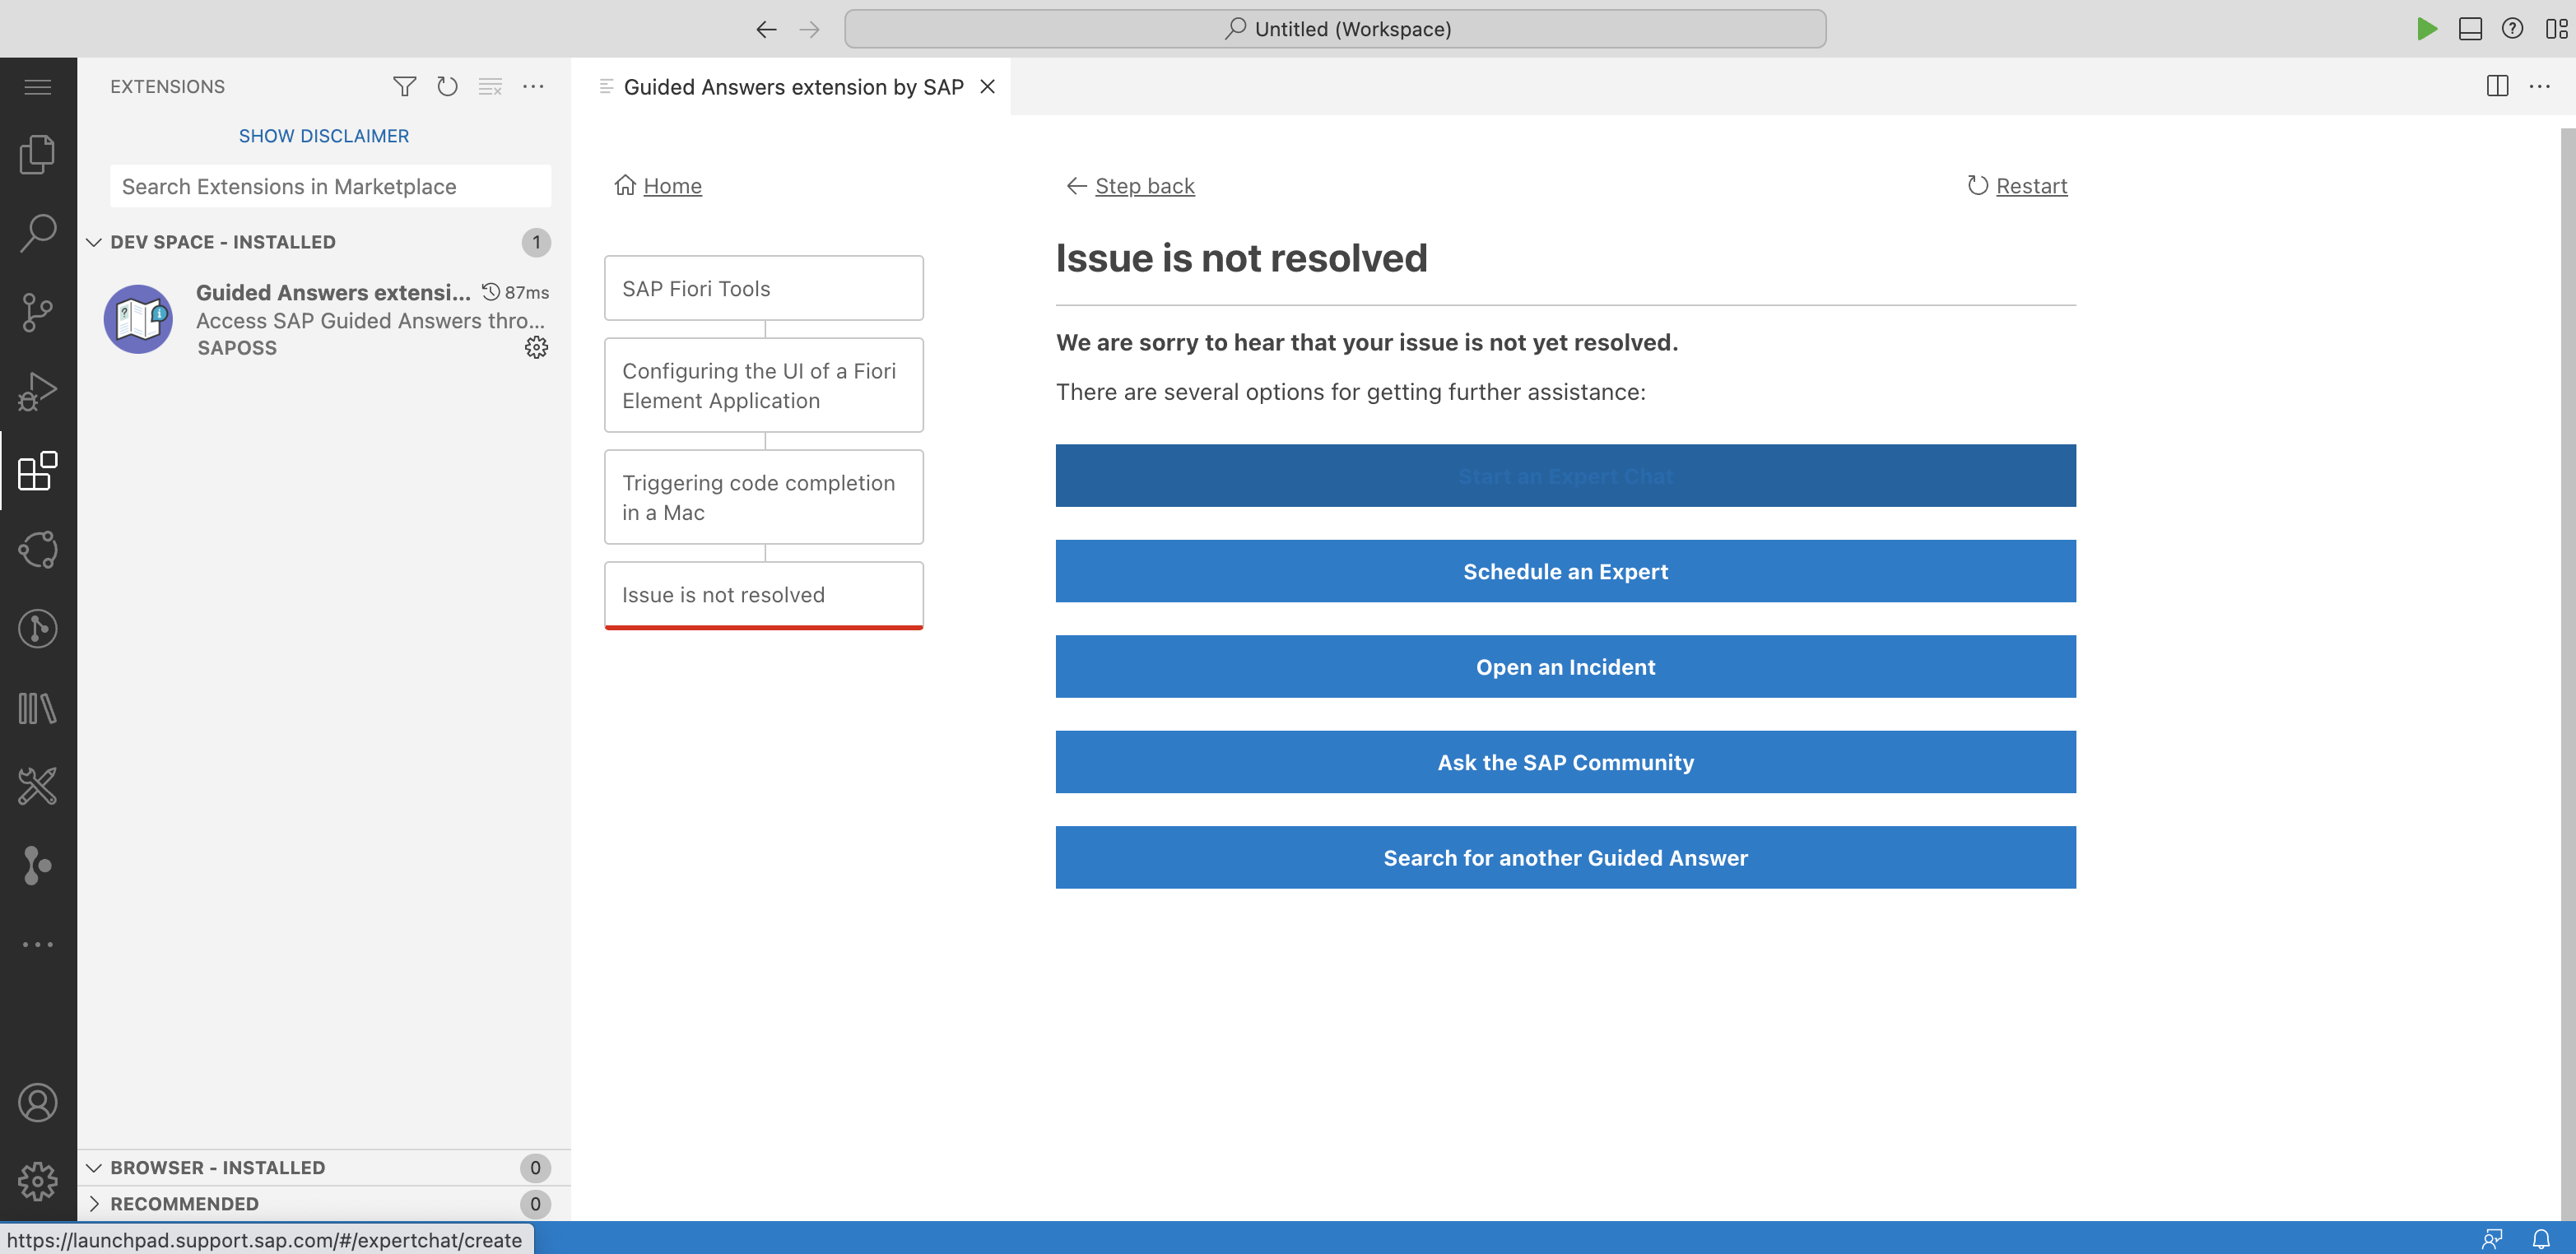Open the Search view

[x=38, y=233]
